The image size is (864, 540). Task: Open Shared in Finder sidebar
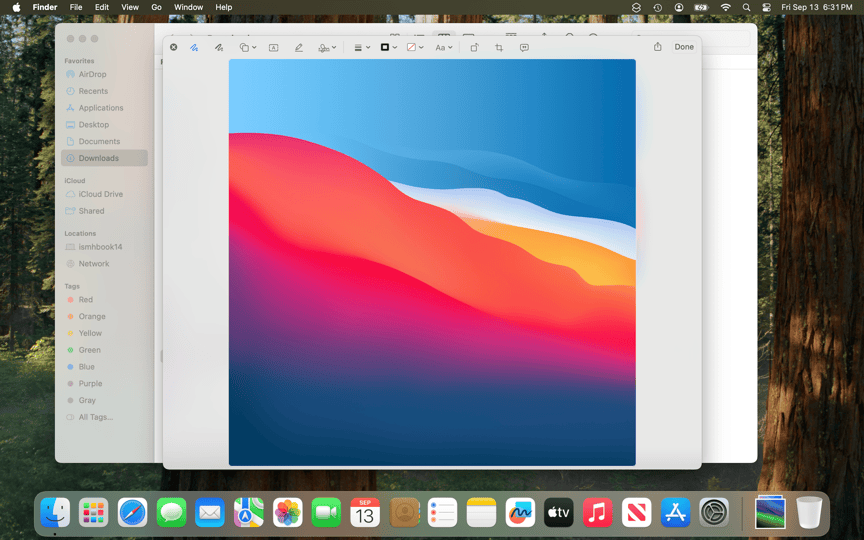click(x=104, y=211)
